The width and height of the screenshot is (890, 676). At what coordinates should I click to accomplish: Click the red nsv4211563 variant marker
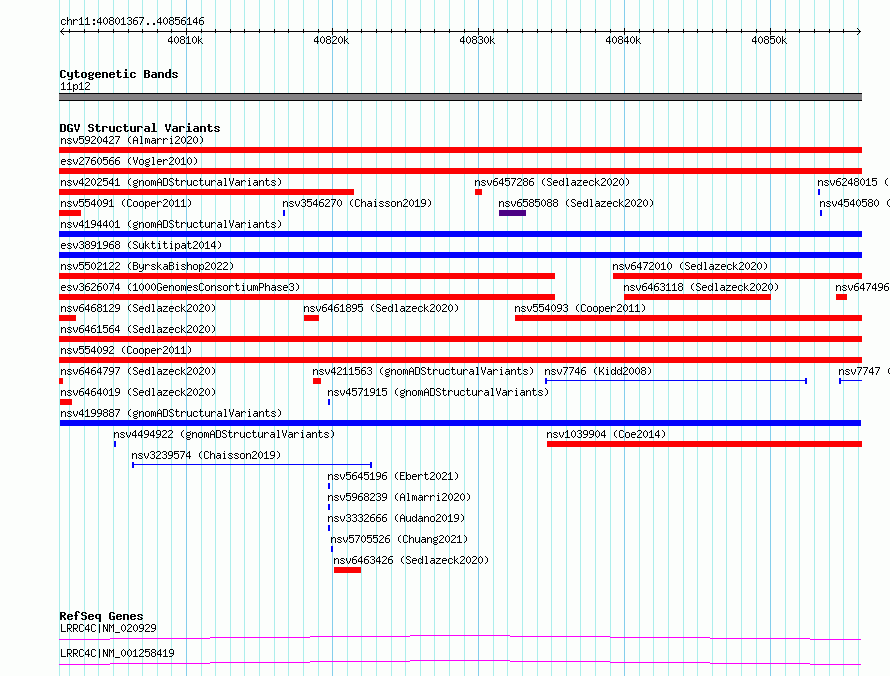317,381
